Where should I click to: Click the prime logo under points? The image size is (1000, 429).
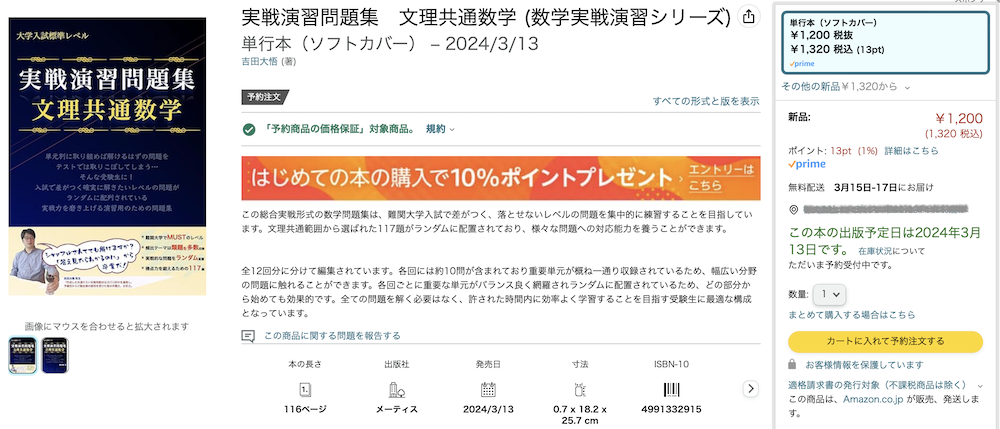pyautogui.click(x=807, y=164)
